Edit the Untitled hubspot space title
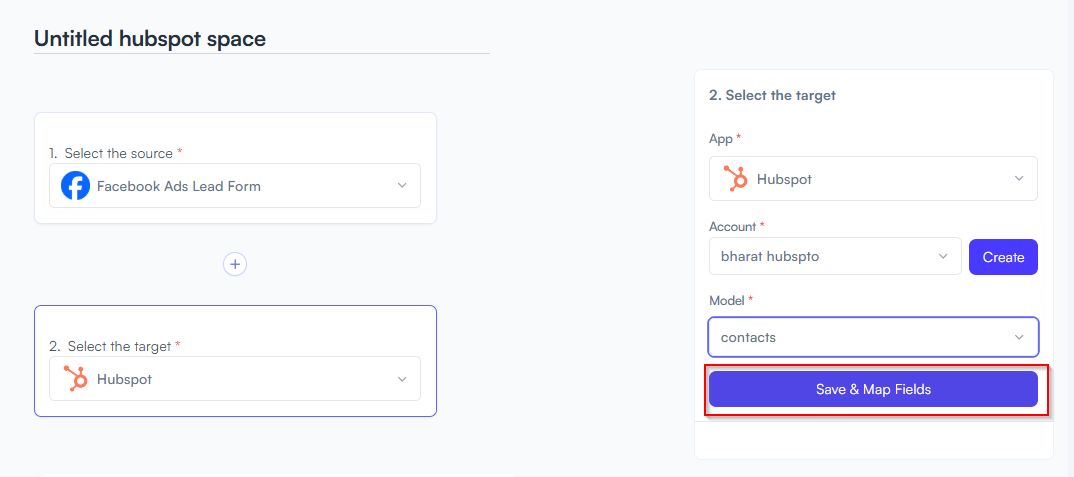Screen dimensions: 1074x477 click(x=150, y=38)
